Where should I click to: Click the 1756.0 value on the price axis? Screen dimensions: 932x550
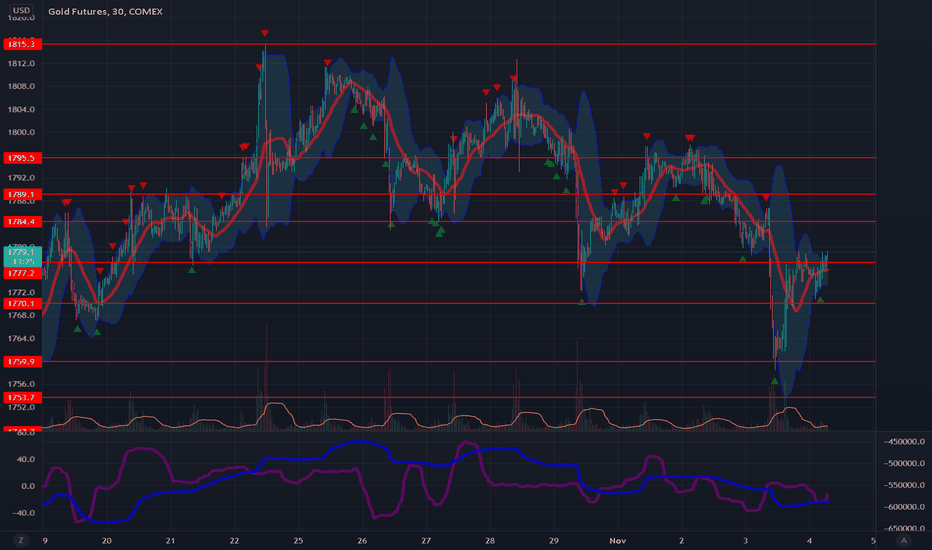click(x=21, y=384)
